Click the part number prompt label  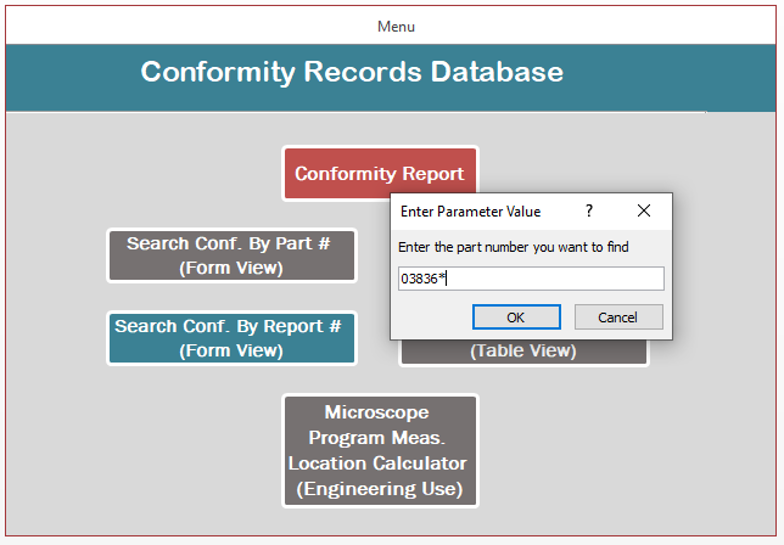(513, 247)
